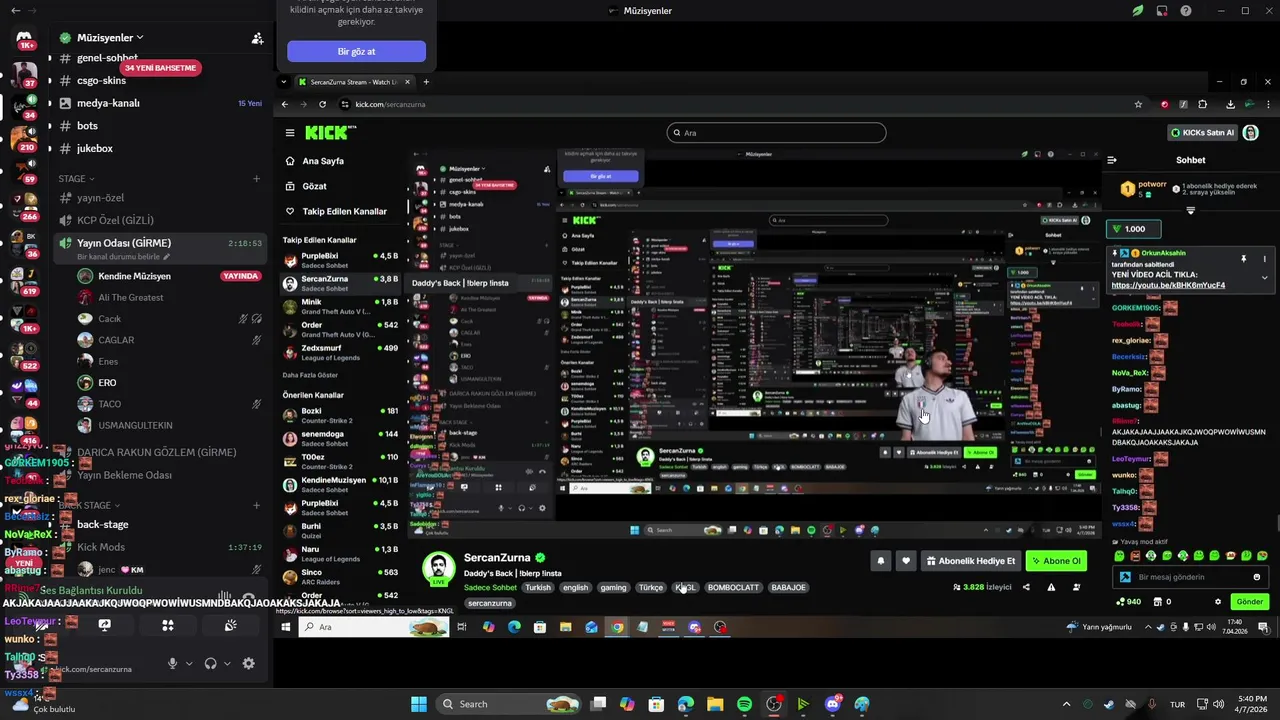Screen dimensions: 1280x720
Task: Open Discord user settings gear
Action: tap(249, 663)
